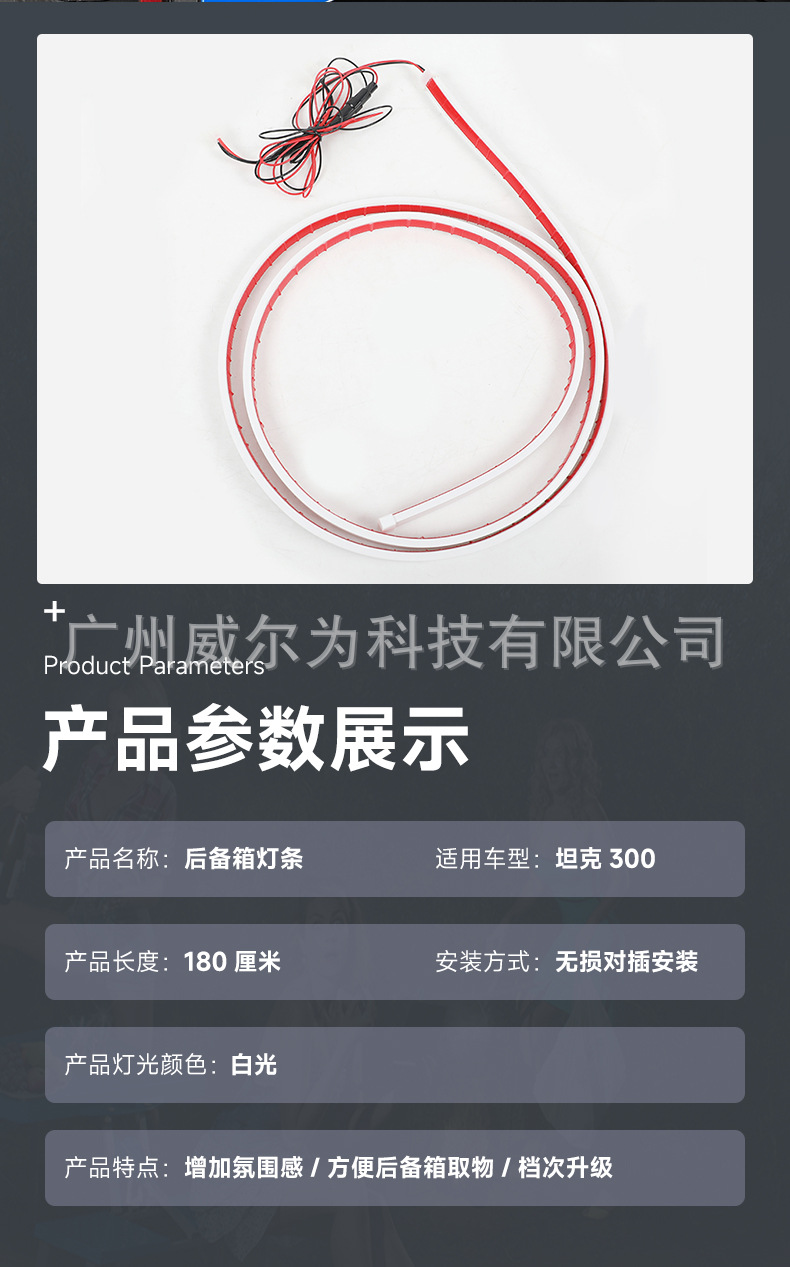Click the 广州威尔为科技有限公司 watermark
This screenshot has height=1267, width=790.
[x=396, y=641]
